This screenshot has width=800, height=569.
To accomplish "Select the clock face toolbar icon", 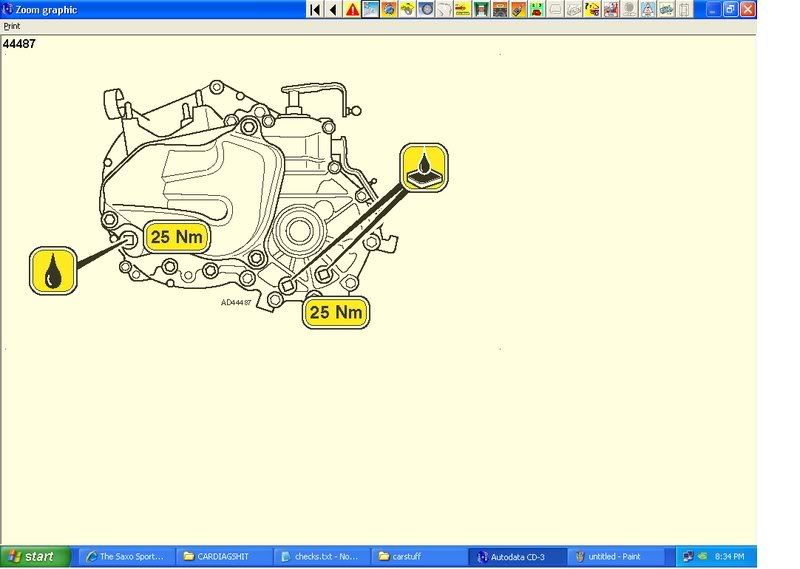I will (427, 9).
